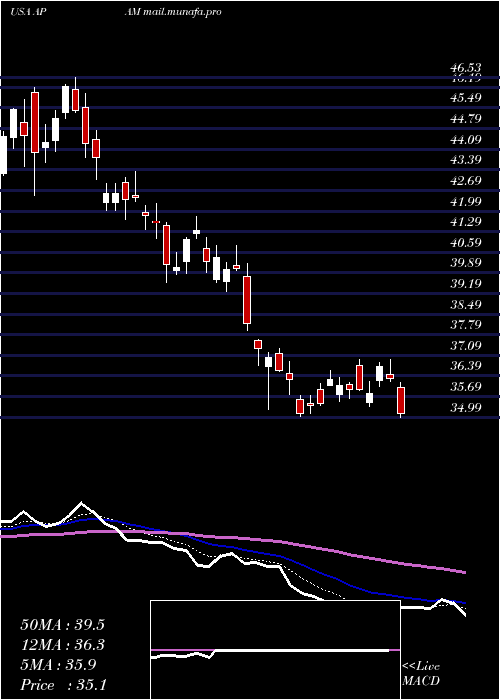
Task: Click the 36.39 price axis label
Action: [x=466, y=366]
